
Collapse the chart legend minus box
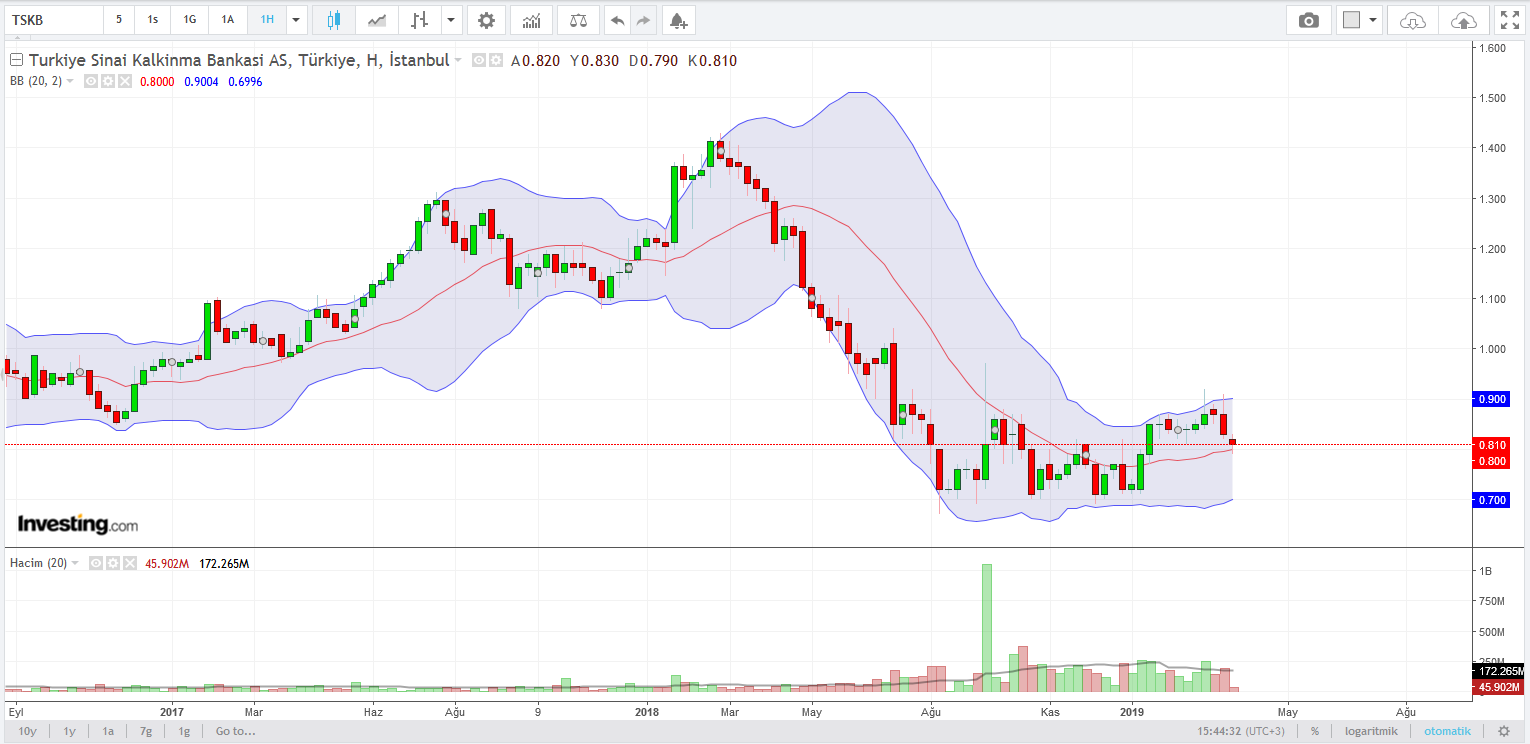(16, 60)
